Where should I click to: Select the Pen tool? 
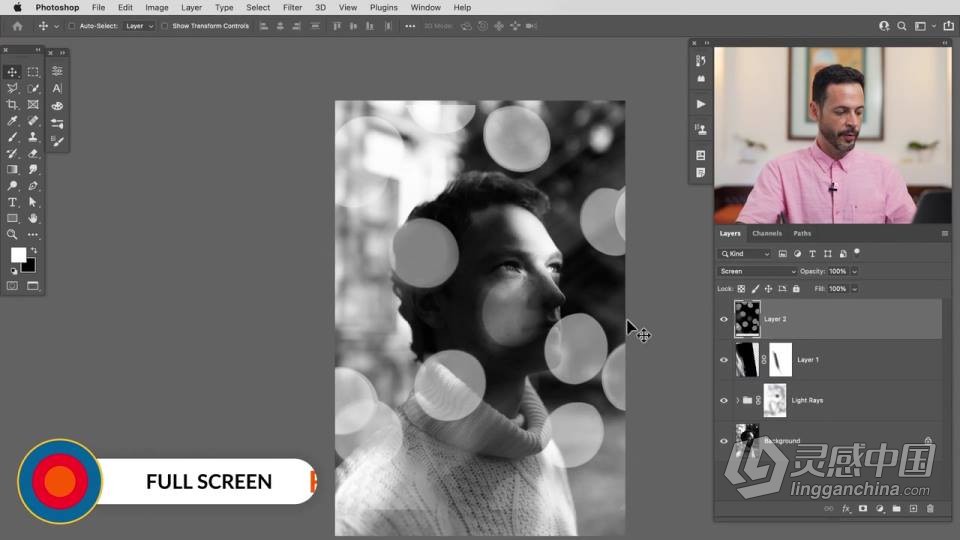[x=33, y=186]
